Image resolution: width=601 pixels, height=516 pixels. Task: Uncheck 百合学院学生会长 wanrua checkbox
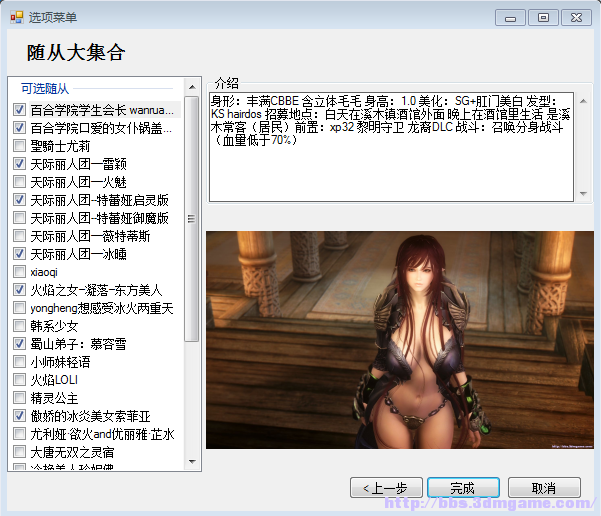pos(19,110)
